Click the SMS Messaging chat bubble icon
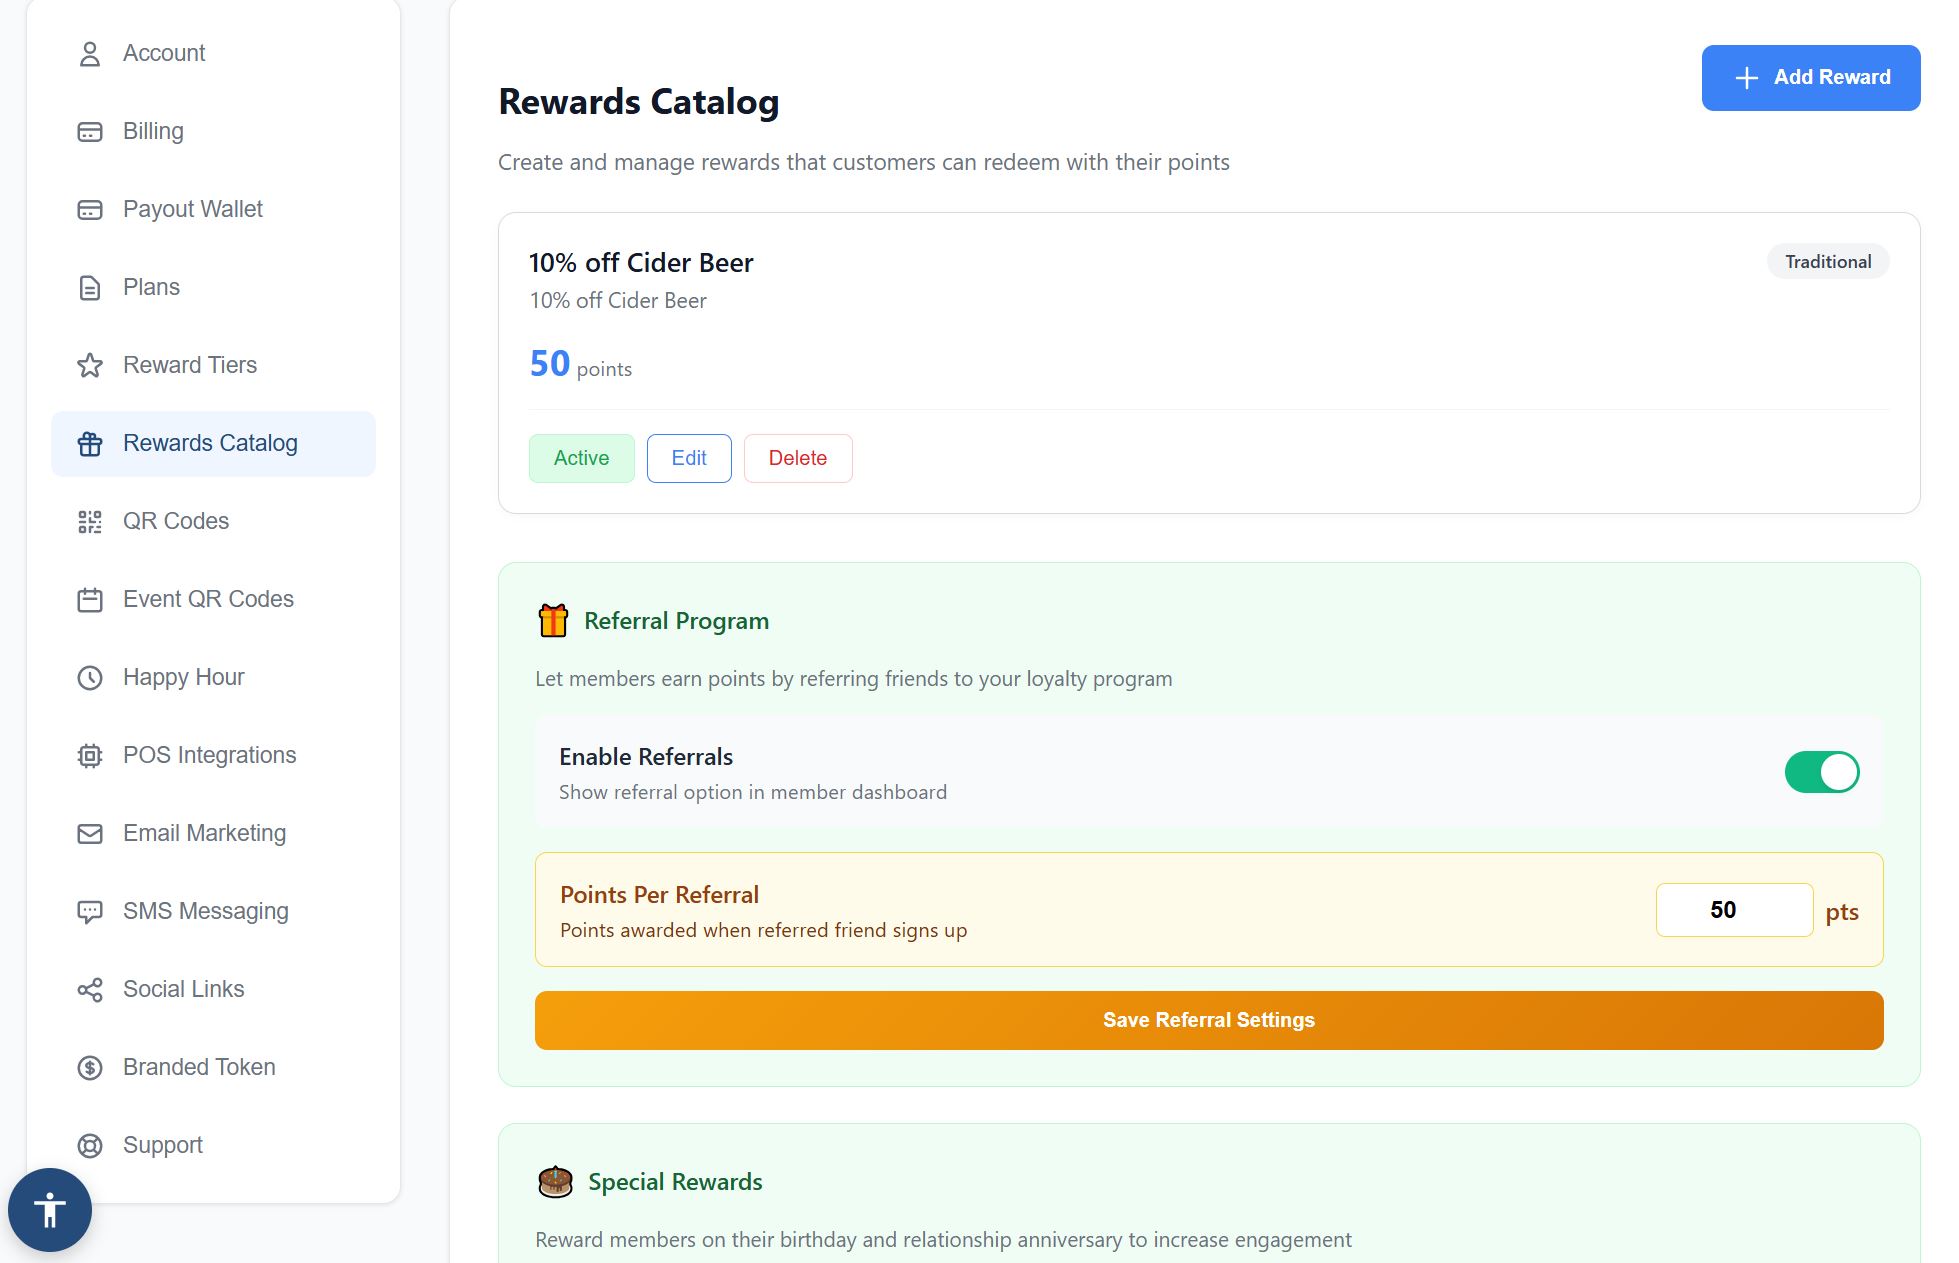Screen dimensions: 1959x1263 [x=90, y=912]
